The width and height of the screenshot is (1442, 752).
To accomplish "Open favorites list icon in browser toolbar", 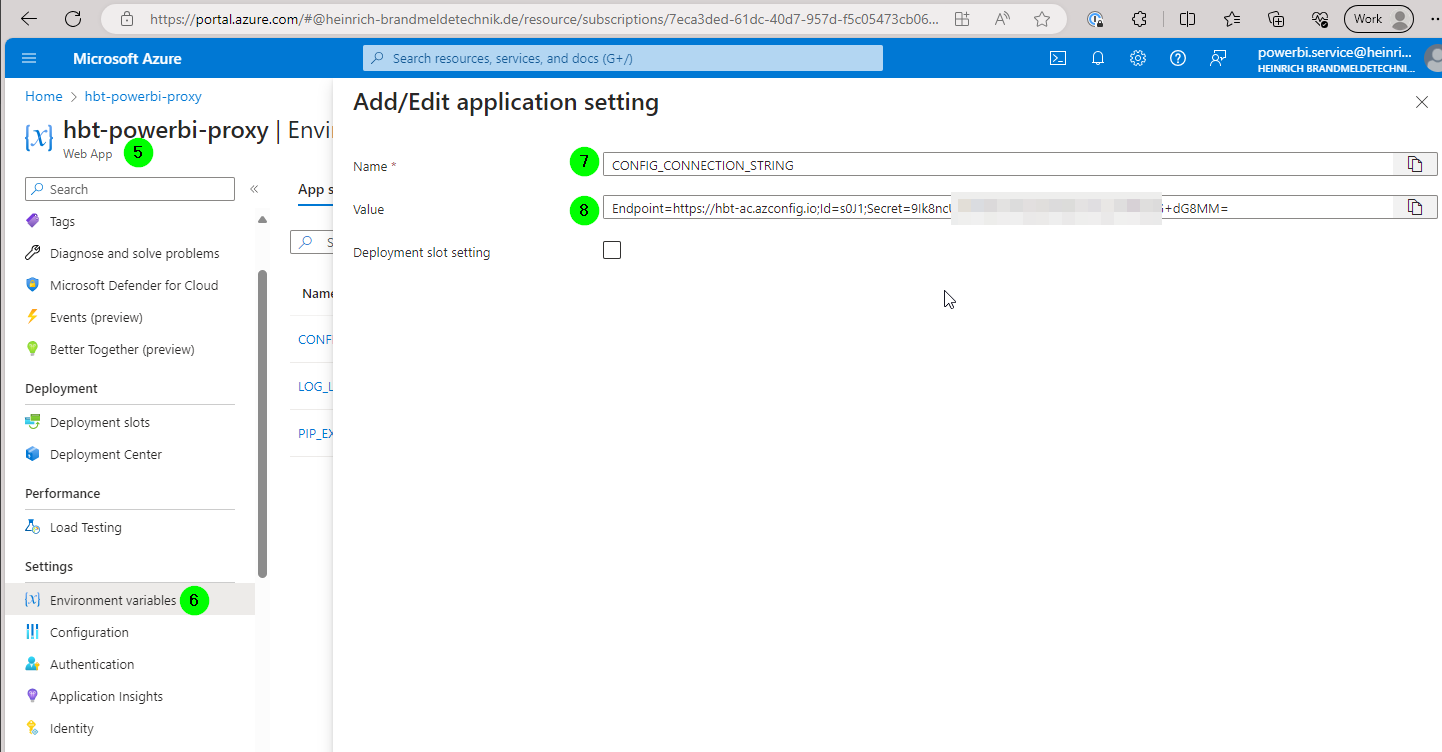I will click(x=1232, y=19).
